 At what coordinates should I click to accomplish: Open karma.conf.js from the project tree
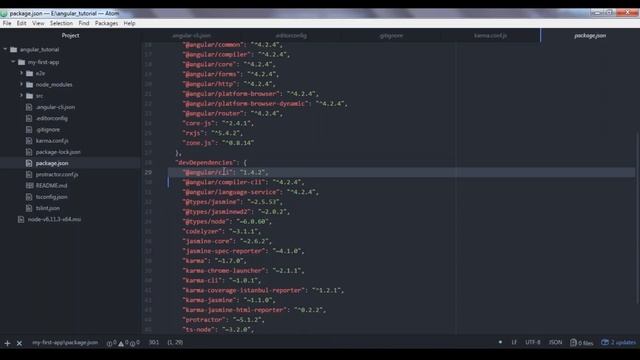[52, 140]
